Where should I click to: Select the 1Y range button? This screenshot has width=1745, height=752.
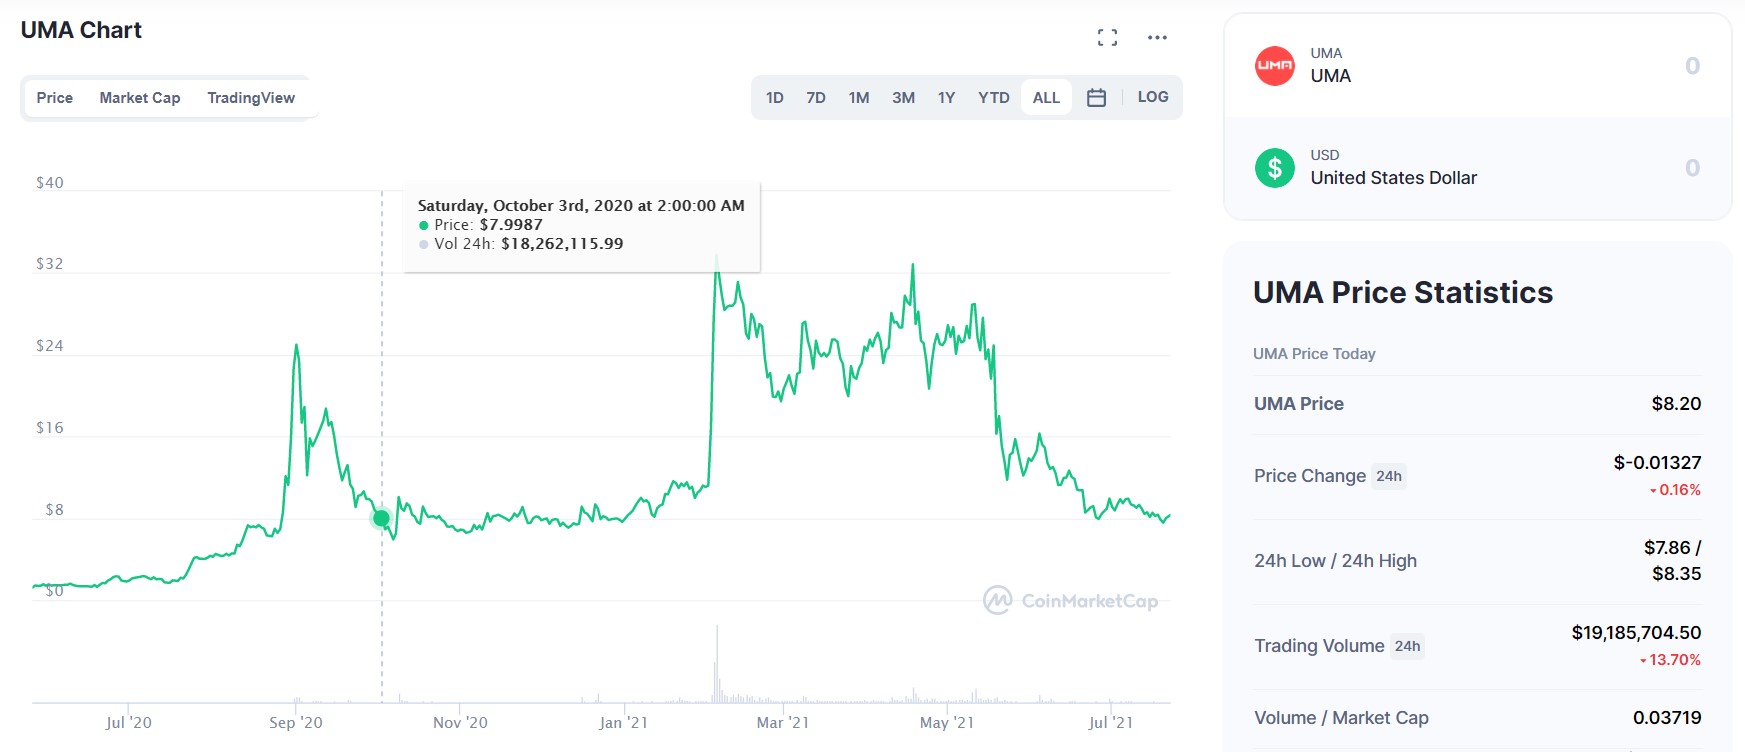pos(946,98)
